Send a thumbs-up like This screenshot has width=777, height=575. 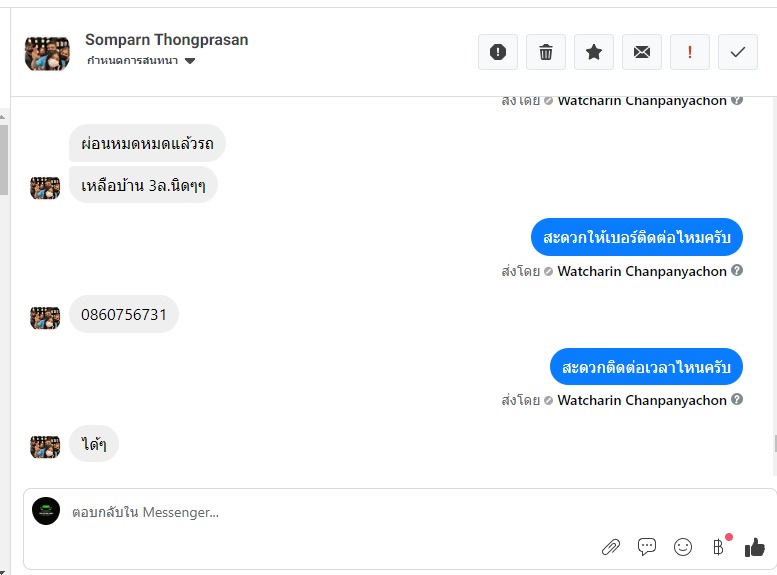point(755,547)
